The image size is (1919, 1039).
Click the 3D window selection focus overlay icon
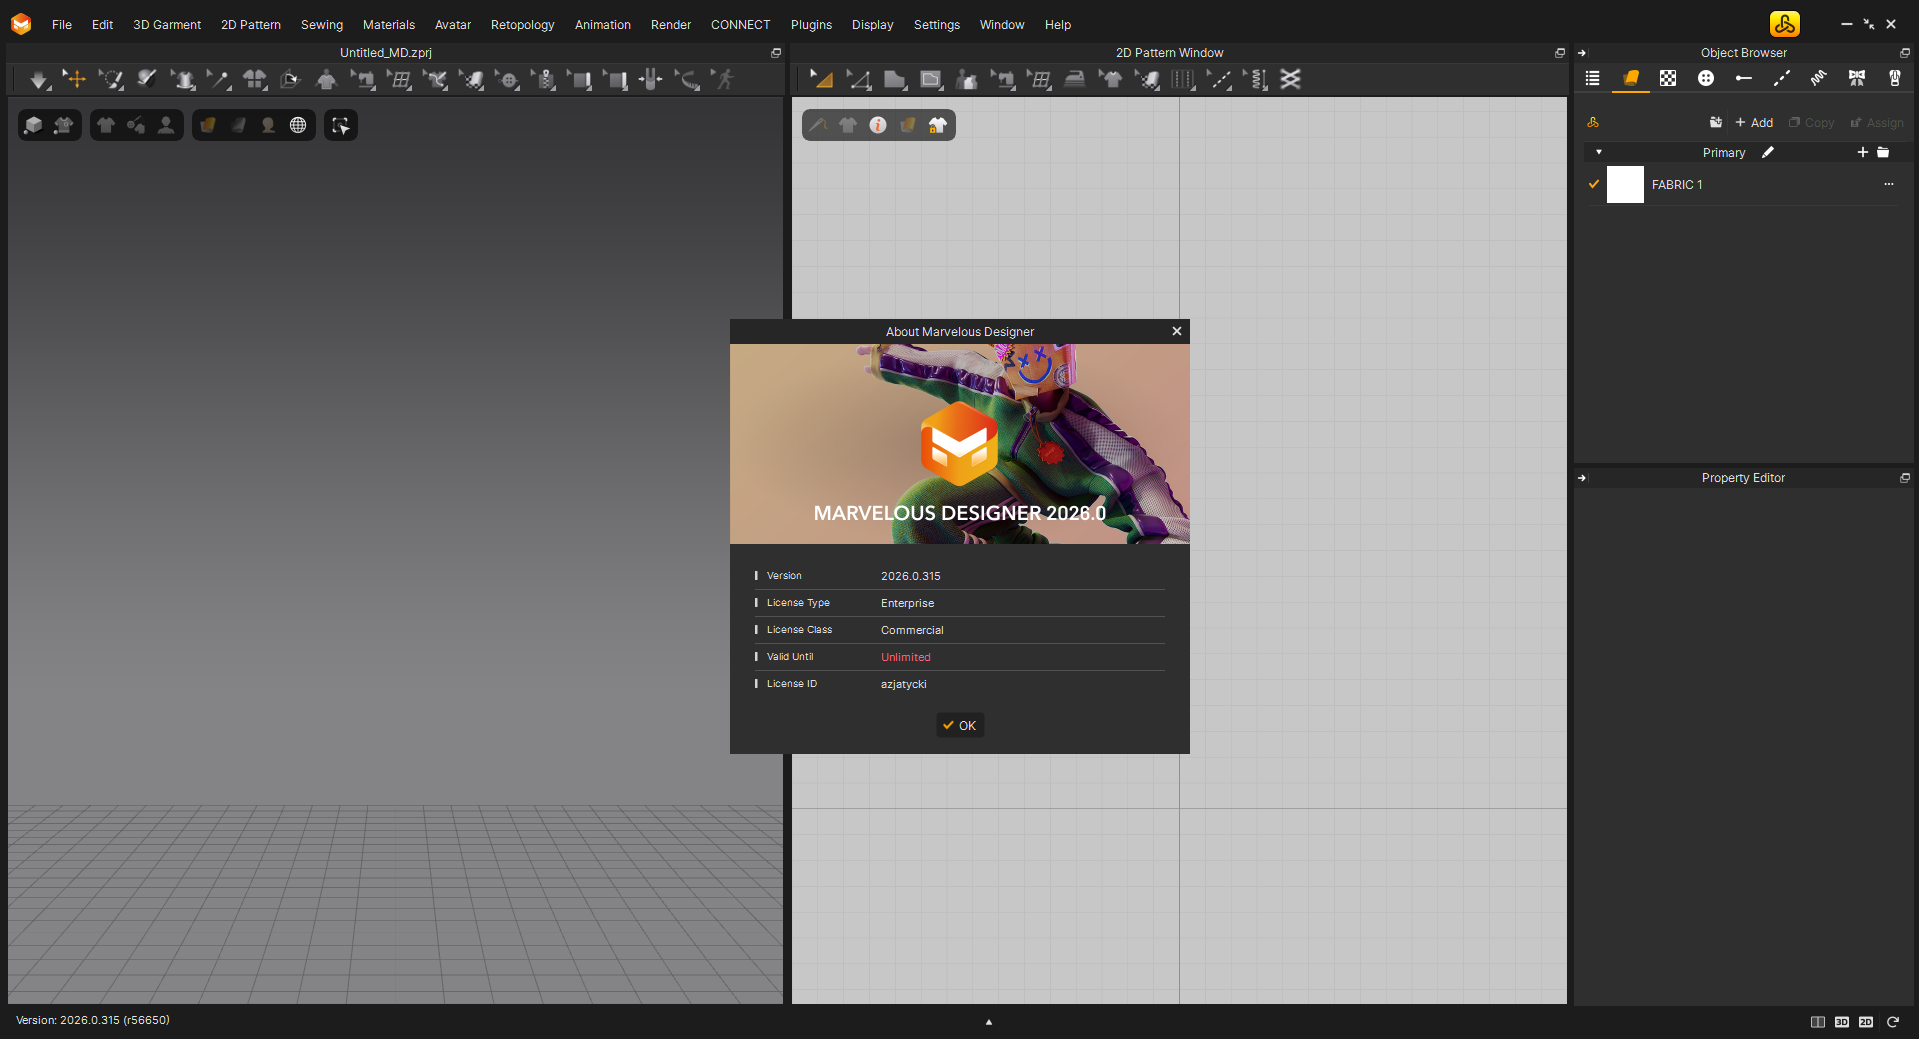pos(341,125)
